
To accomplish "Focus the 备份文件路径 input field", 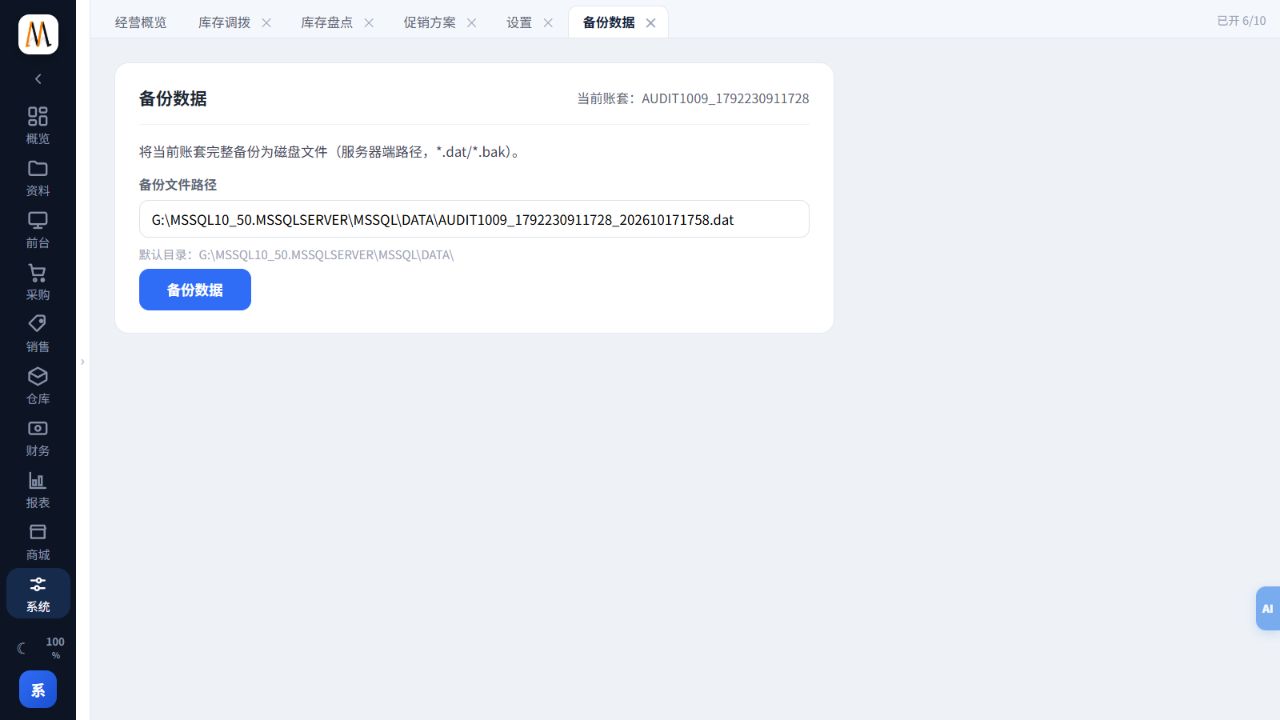I will 474,219.
